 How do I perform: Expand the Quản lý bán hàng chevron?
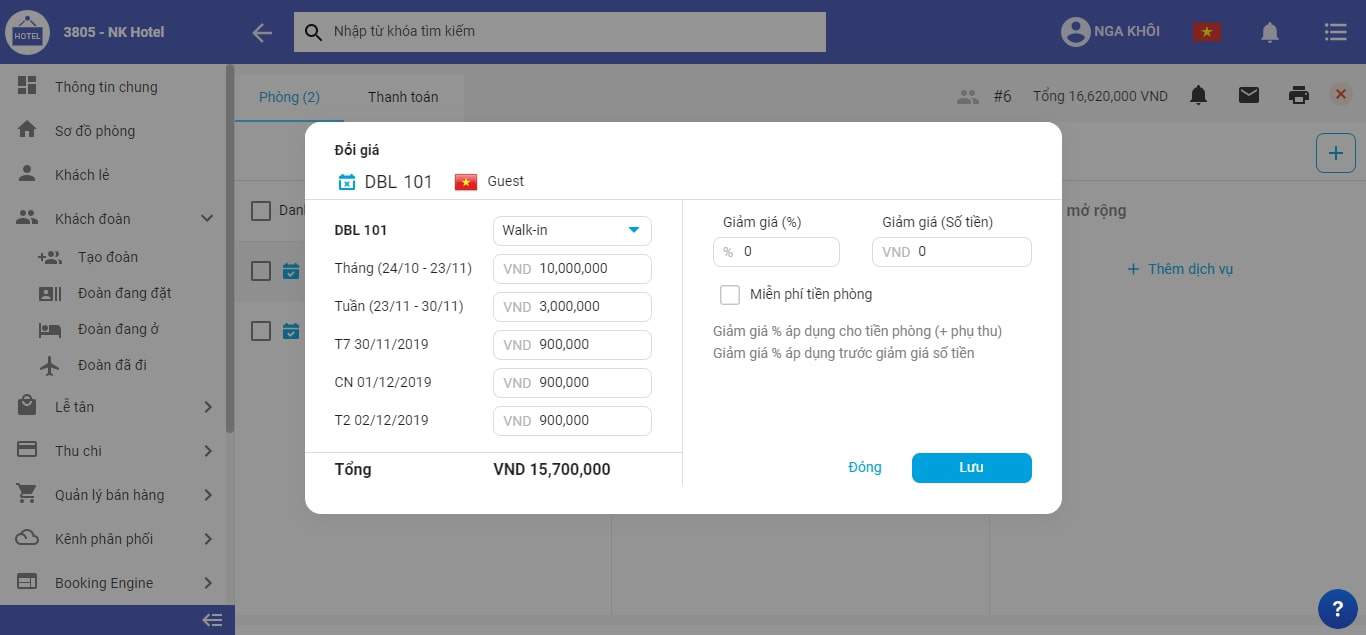tap(208, 495)
